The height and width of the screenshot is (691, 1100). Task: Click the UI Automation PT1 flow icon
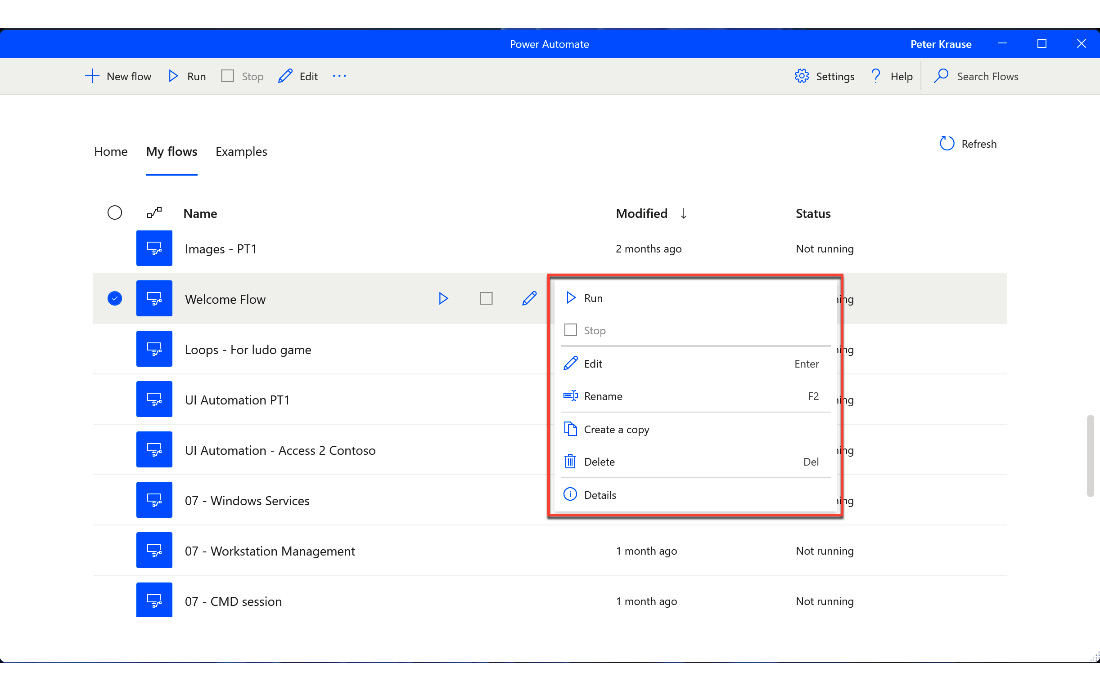click(154, 399)
